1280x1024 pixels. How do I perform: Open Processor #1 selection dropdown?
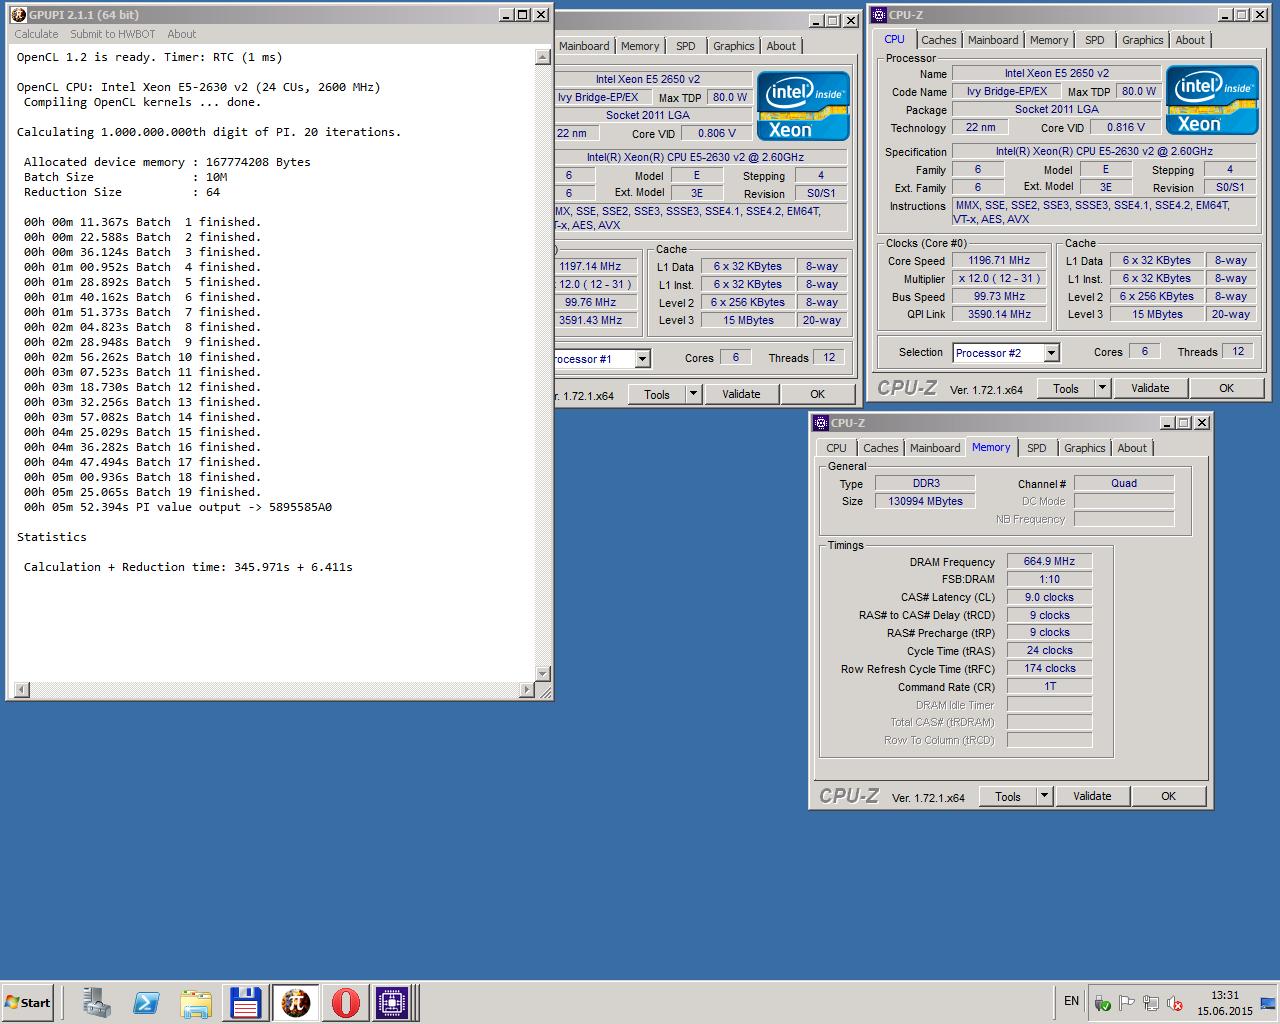(643, 359)
